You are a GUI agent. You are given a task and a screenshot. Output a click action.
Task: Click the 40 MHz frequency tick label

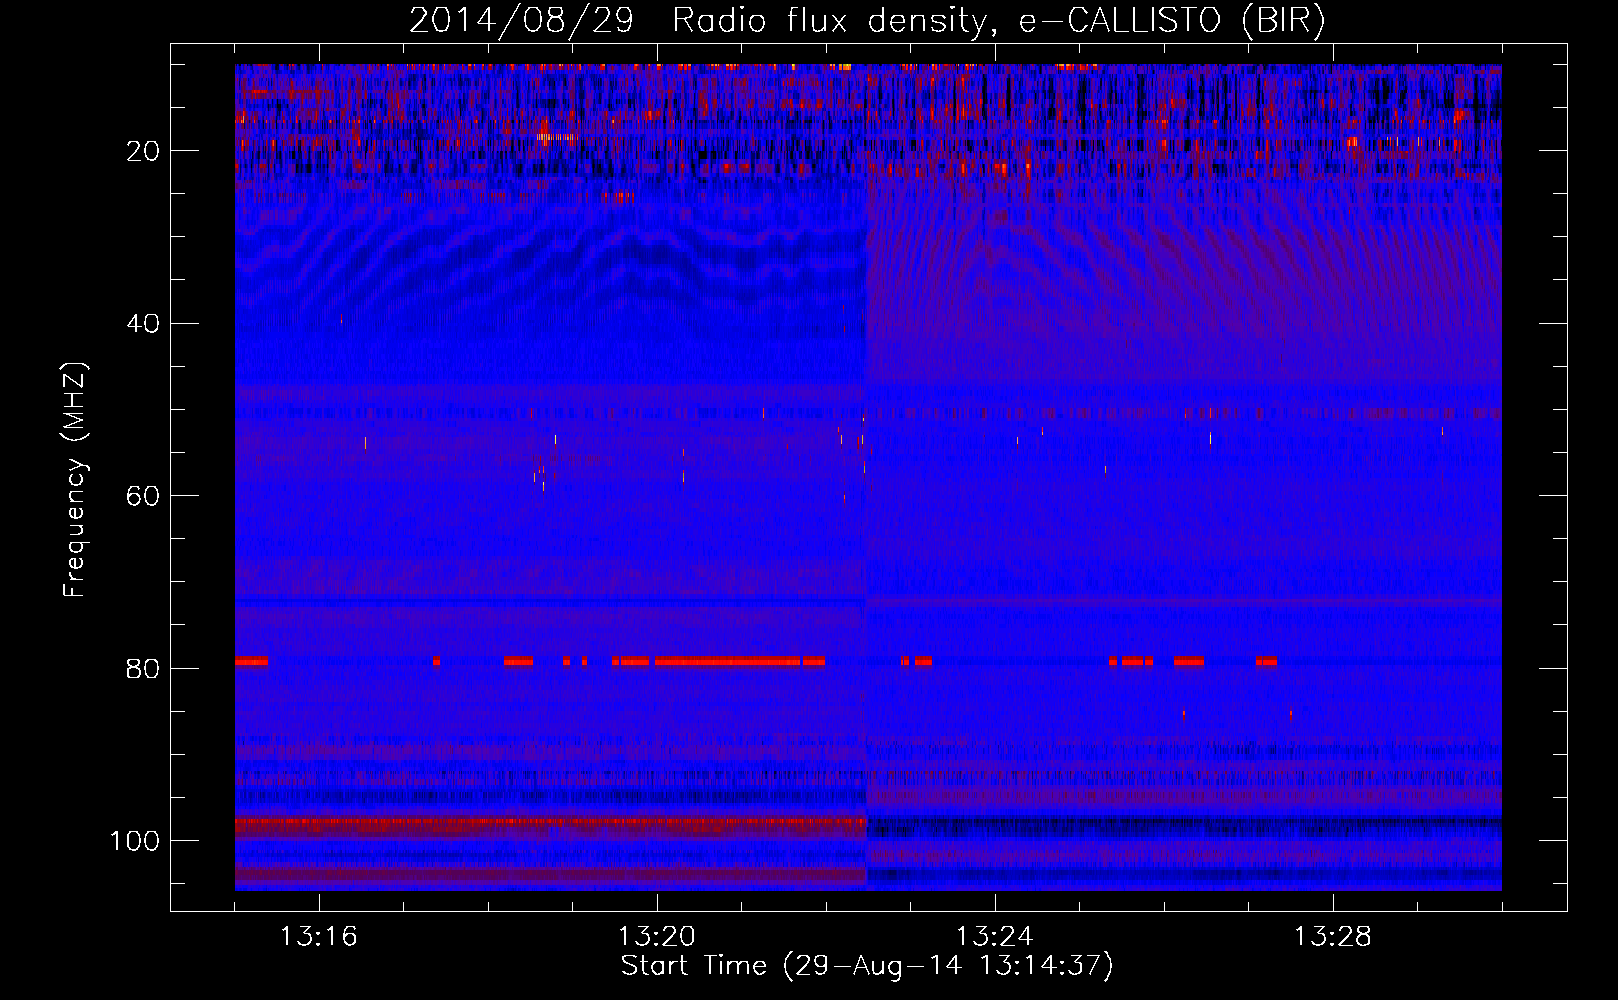[143, 324]
